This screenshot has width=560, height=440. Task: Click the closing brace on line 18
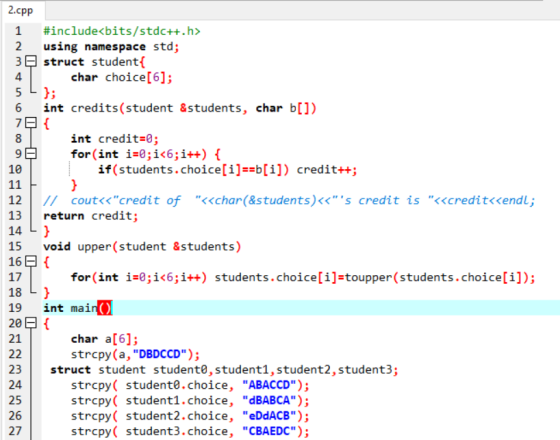click(46, 292)
